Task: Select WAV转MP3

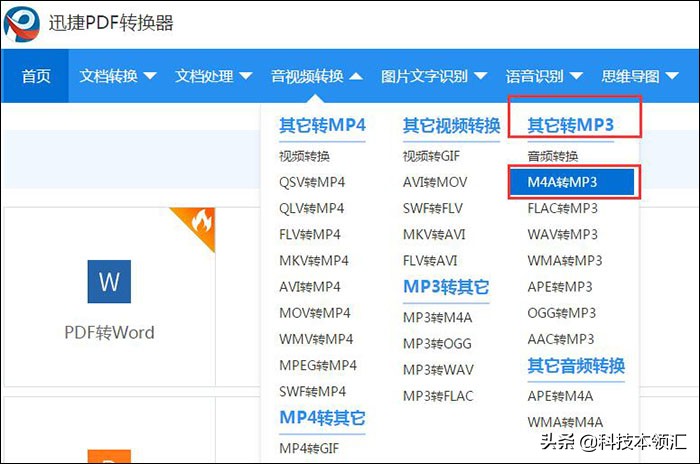Action: pyautogui.click(x=562, y=234)
